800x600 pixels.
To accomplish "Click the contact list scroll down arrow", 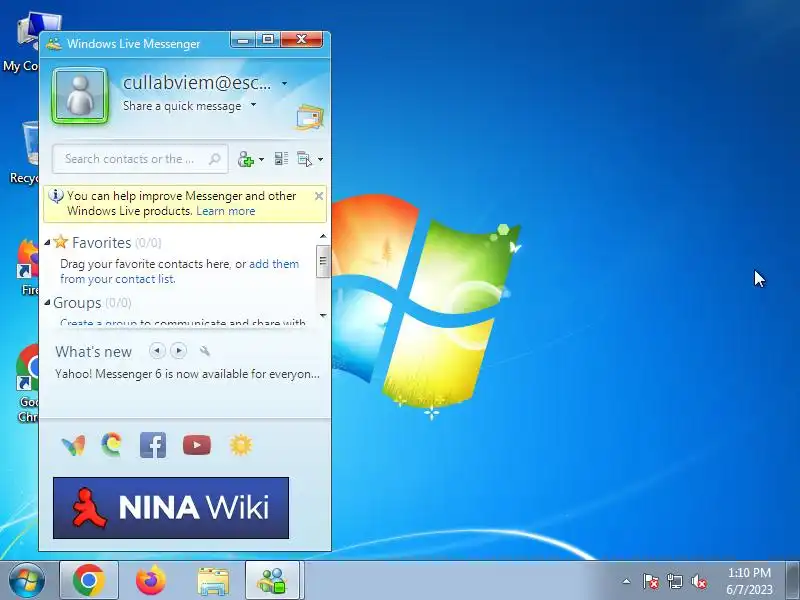I will click(323, 316).
